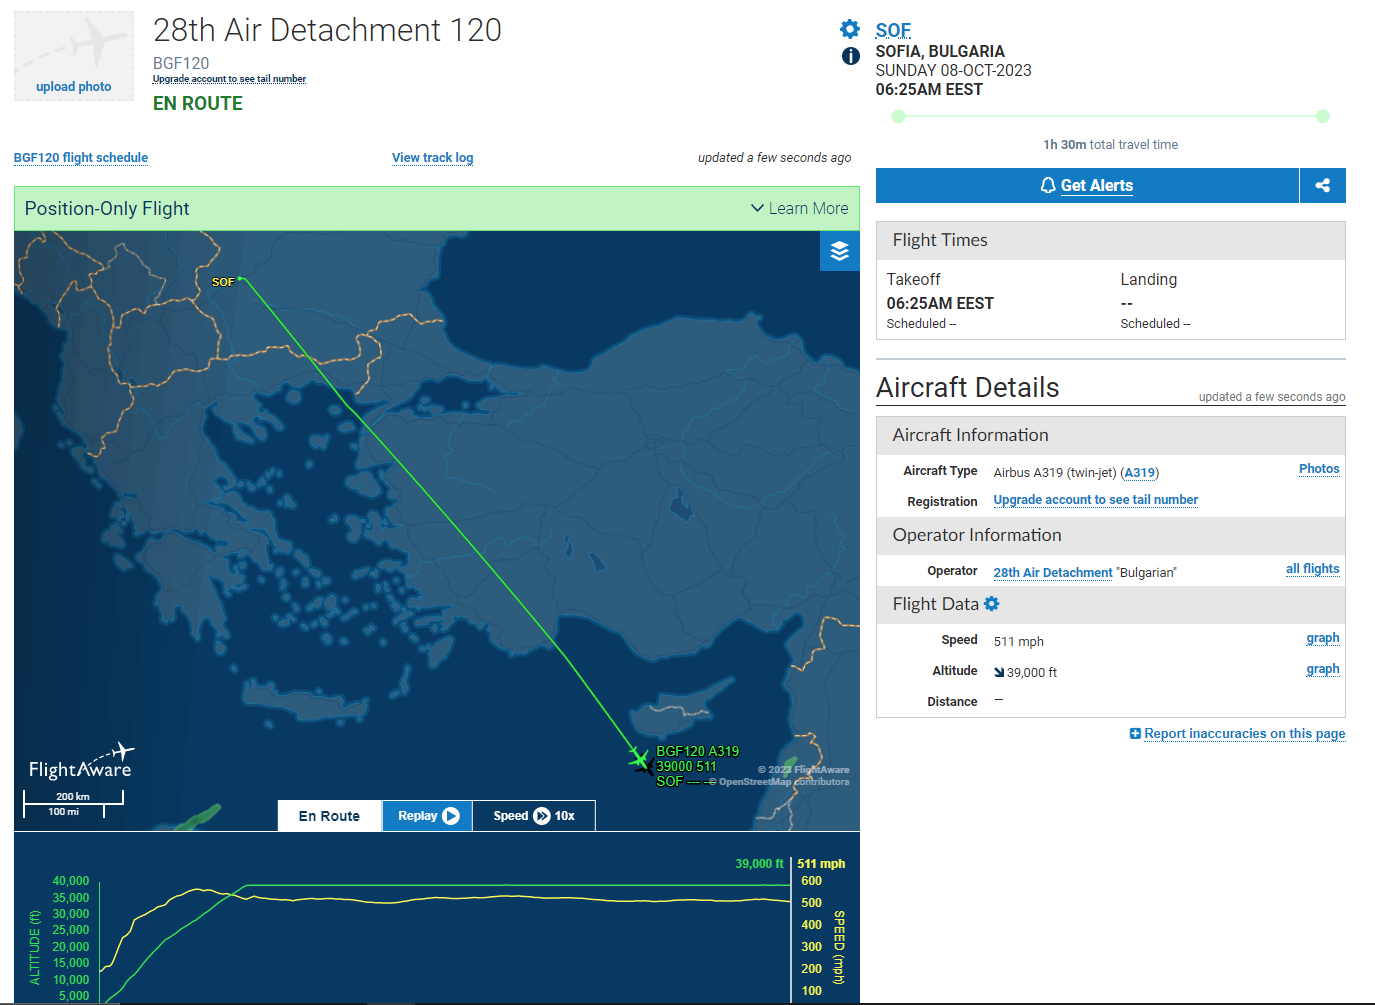The width and height of the screenshot is (1375, 1005).
Task: Expand the Learn More section
Action: pyautogui.click(x=799, y=208)
